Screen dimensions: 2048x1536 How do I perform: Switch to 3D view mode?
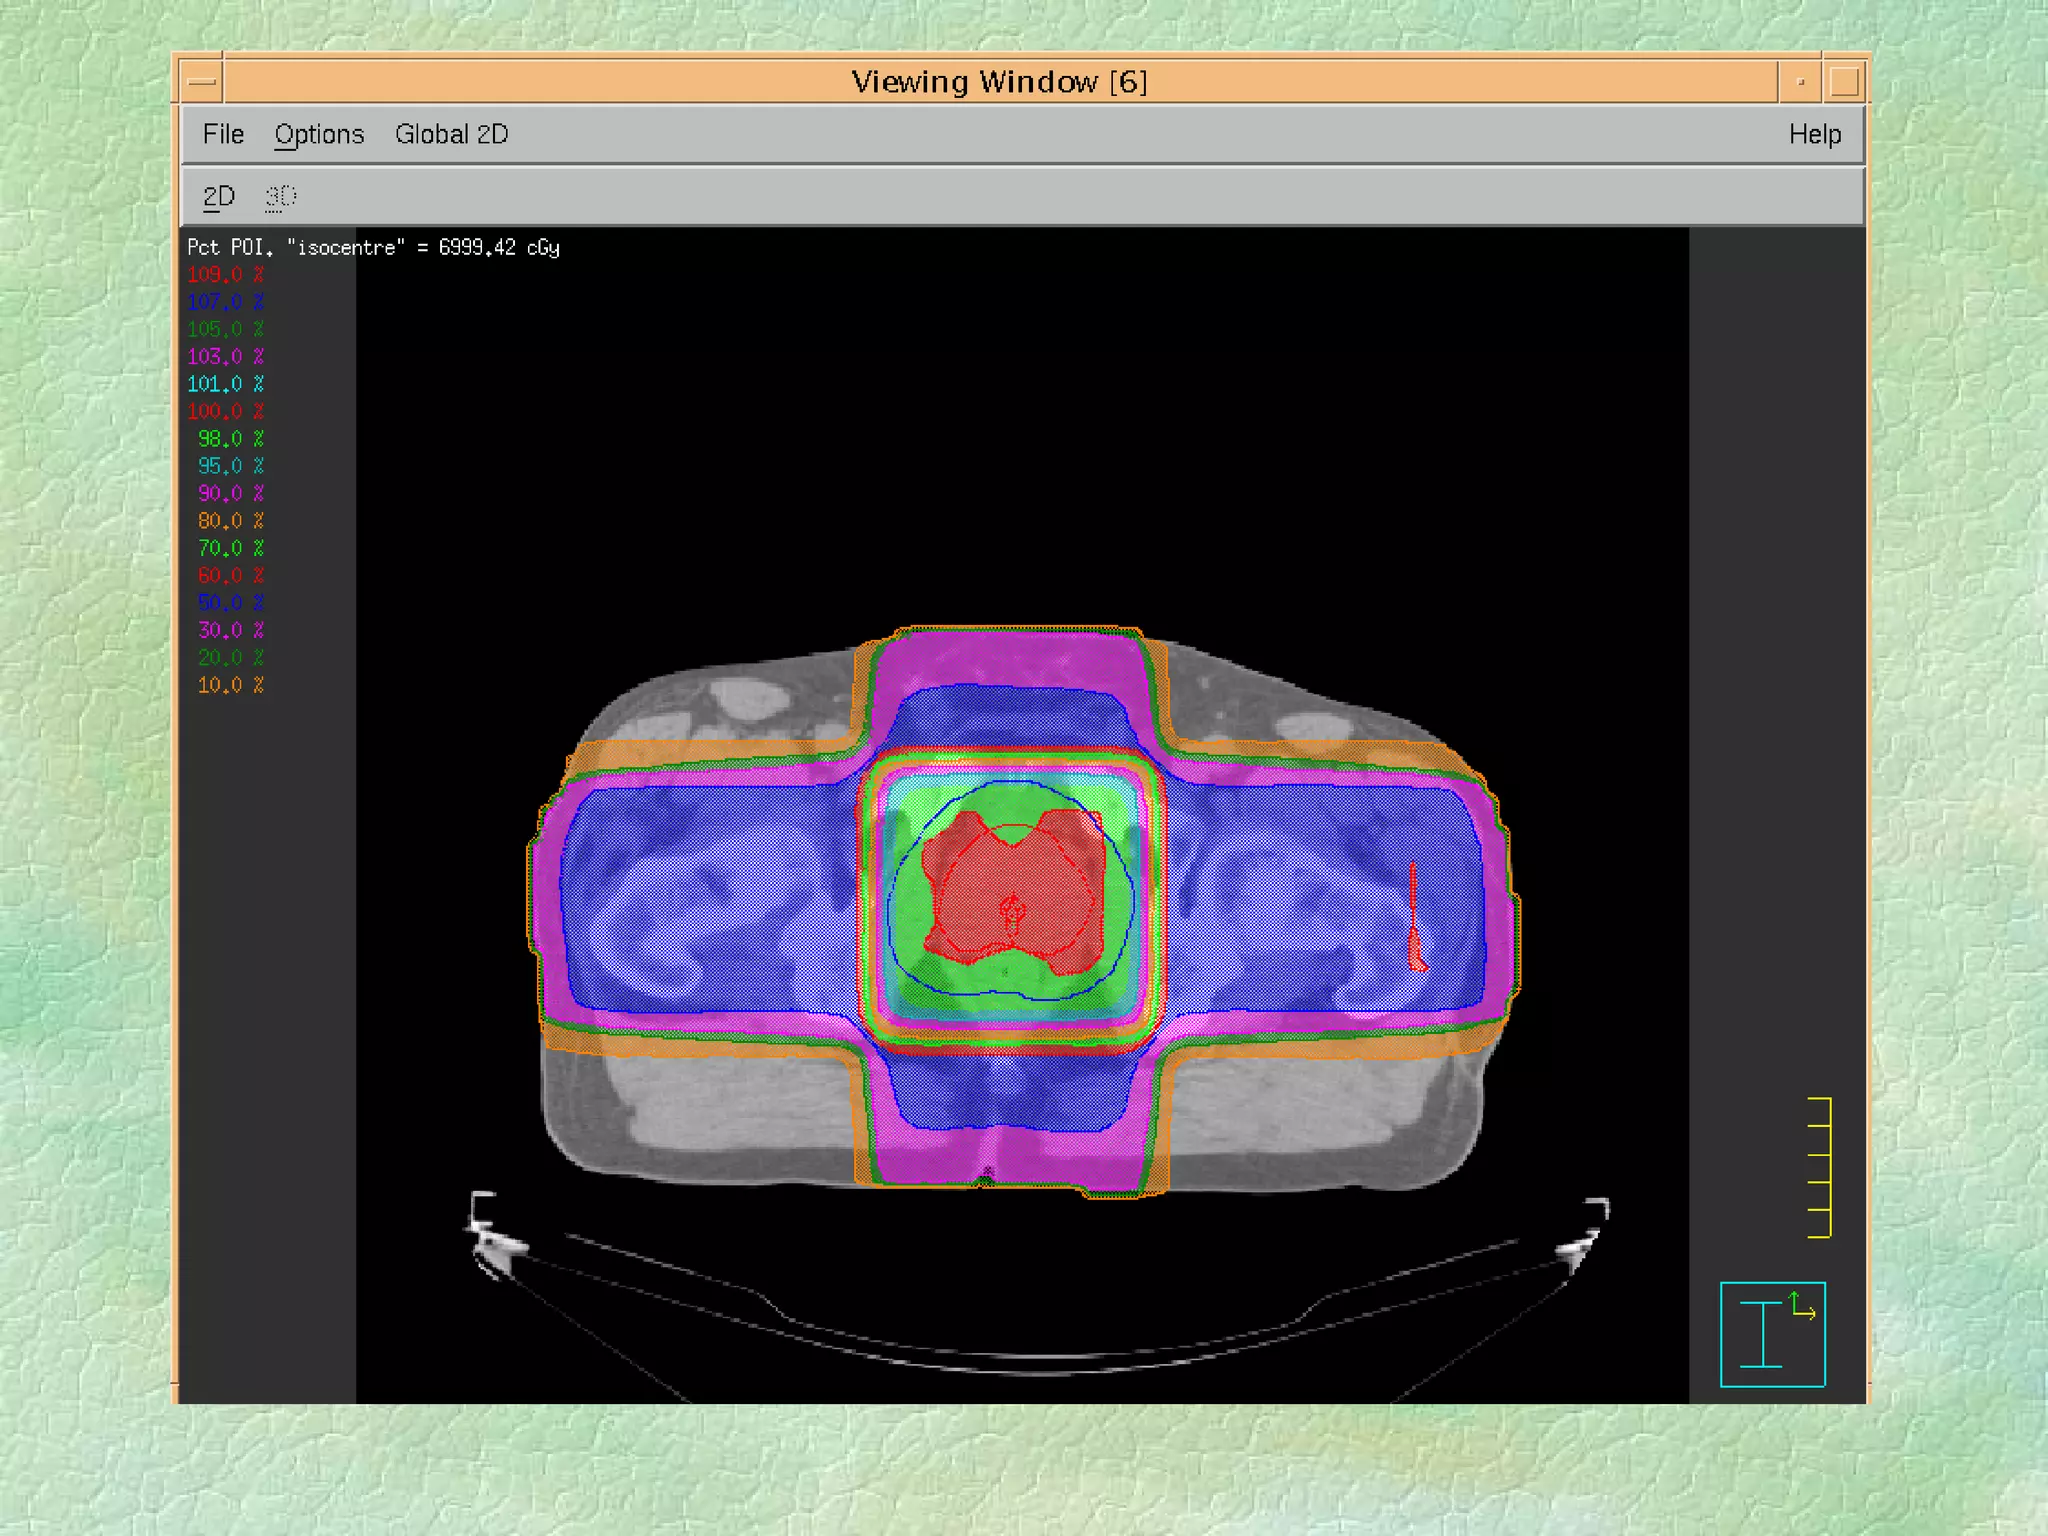(280, 196)
